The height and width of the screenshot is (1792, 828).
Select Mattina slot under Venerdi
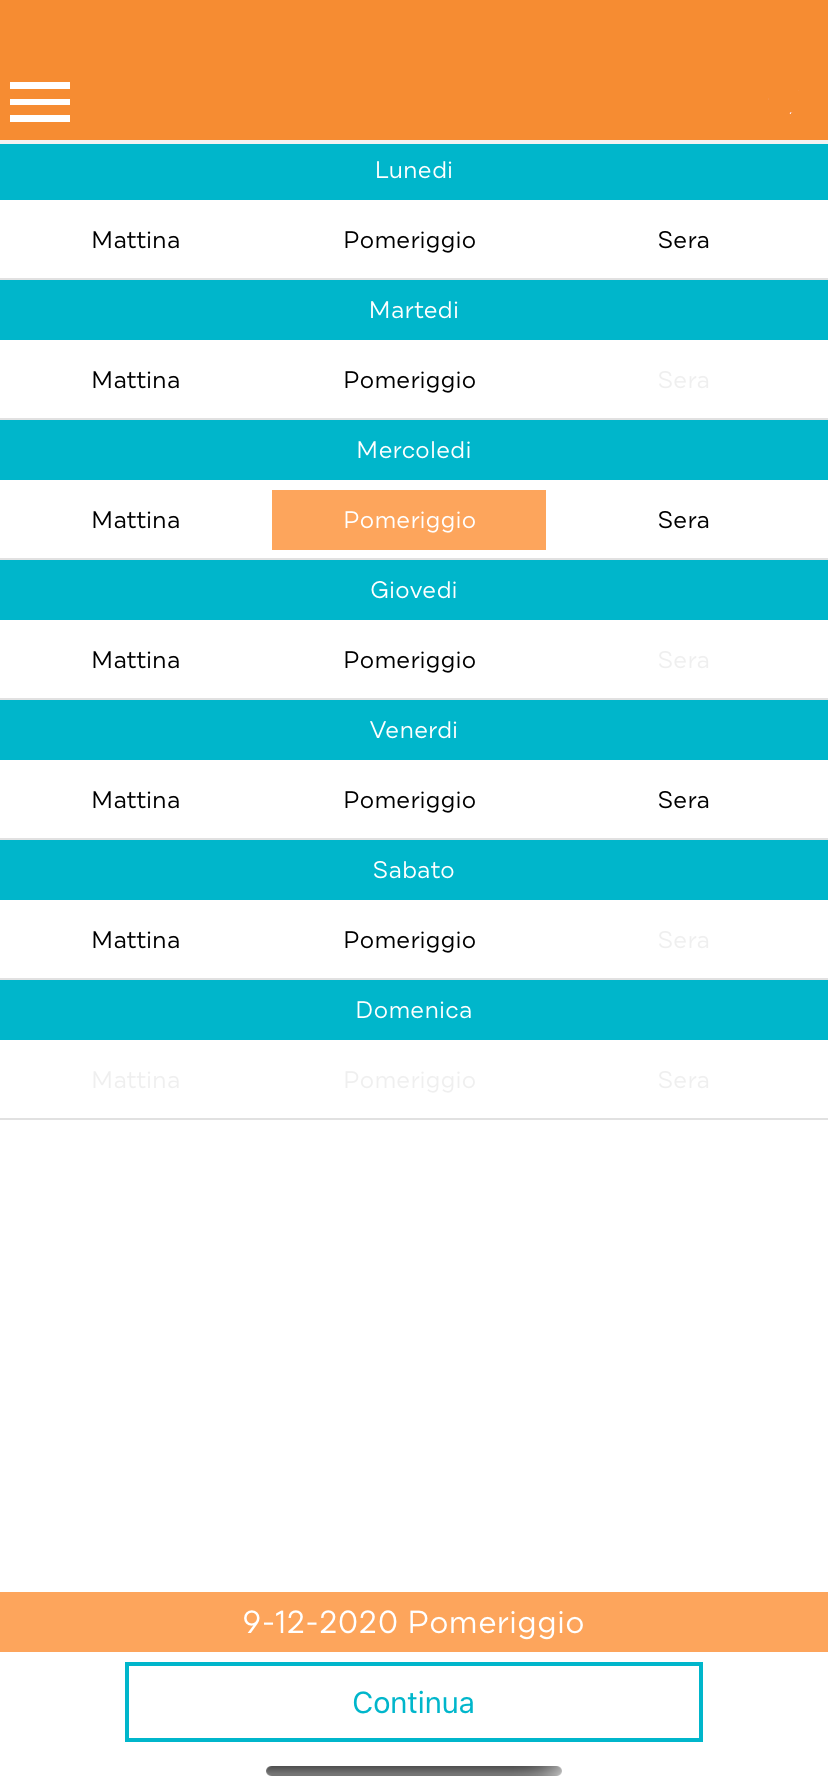tap(136, 800)
